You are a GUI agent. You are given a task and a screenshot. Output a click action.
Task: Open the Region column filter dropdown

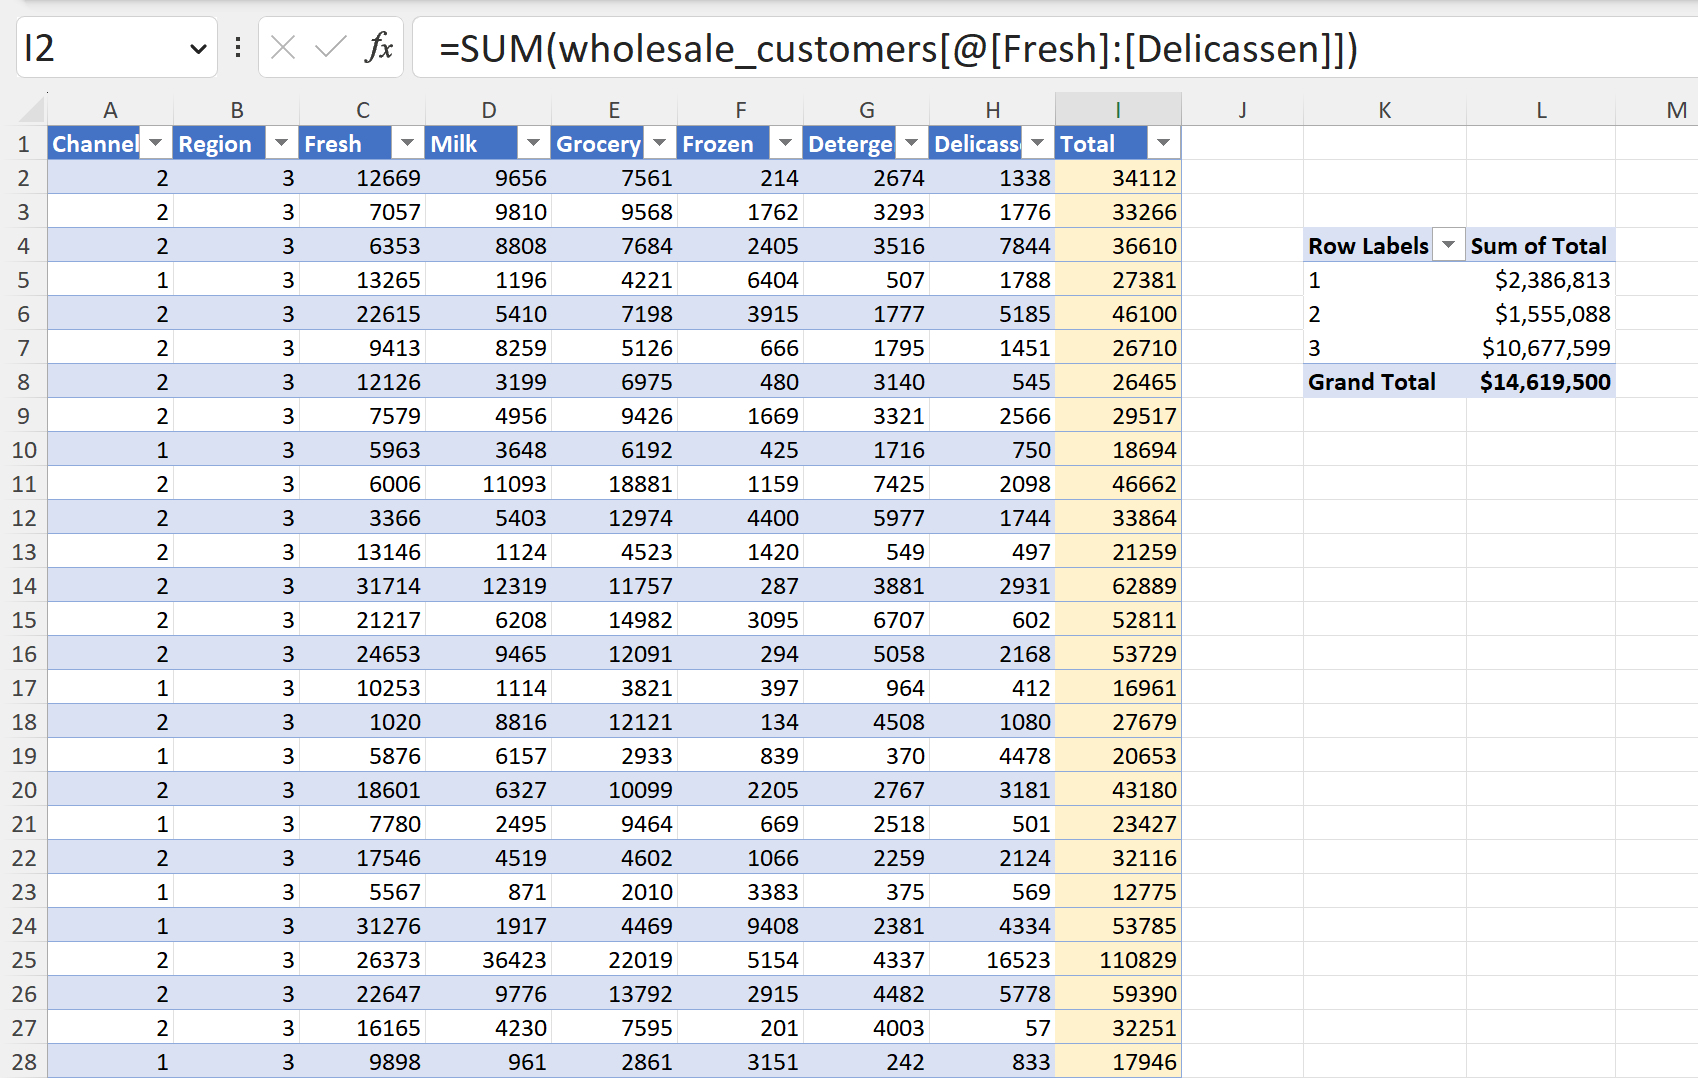coord(282,143)
